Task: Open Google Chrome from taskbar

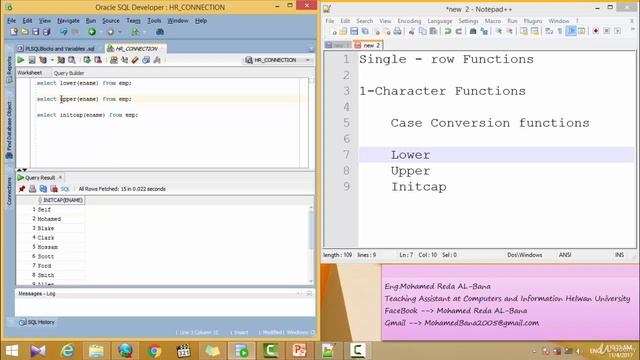Action: [x=154, y=351]
